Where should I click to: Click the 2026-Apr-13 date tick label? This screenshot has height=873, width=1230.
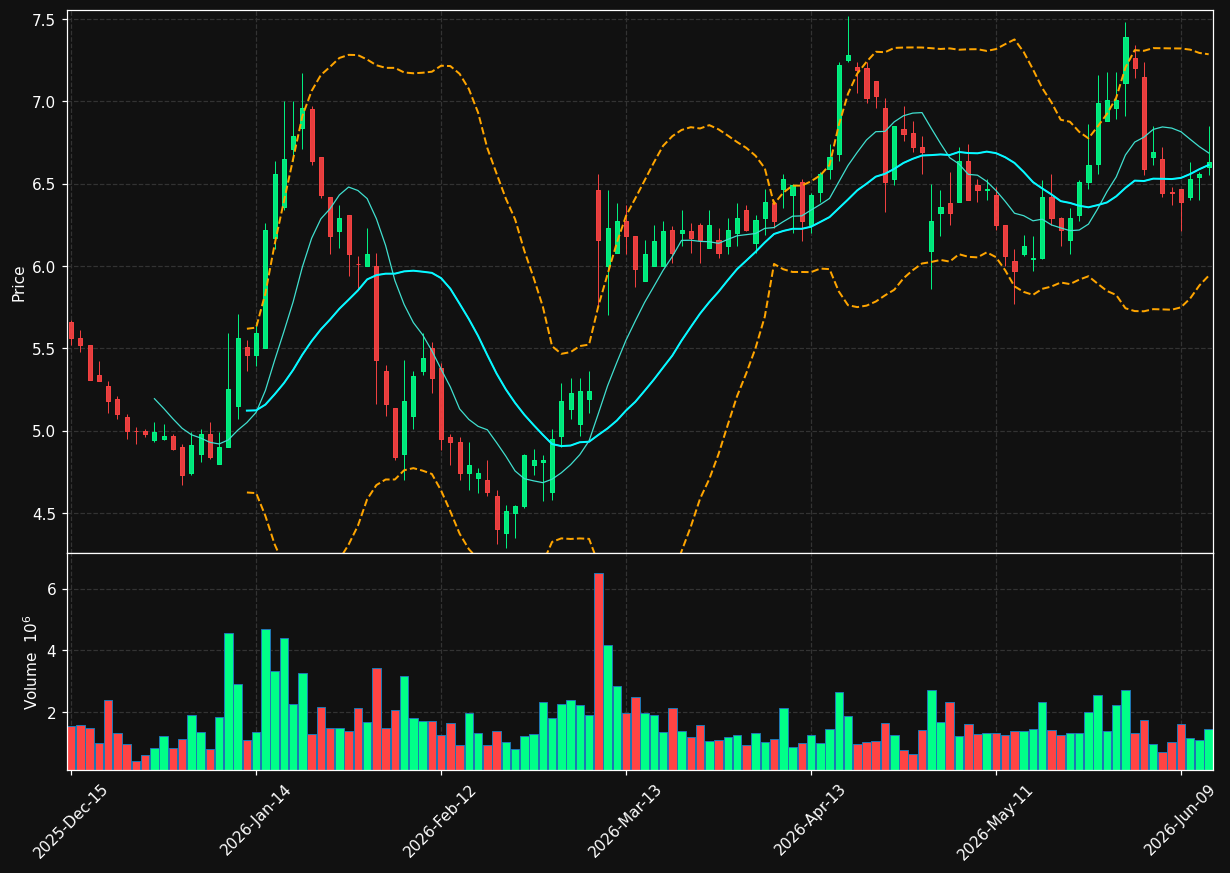coord(810,821)
